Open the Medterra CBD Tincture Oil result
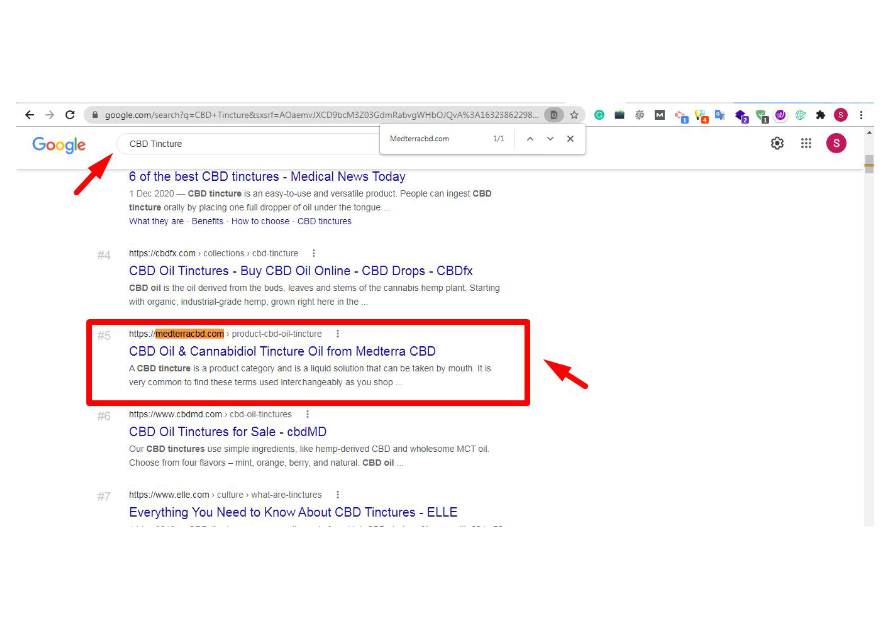This screenshot has height=629, width=891. pos(282,351)
